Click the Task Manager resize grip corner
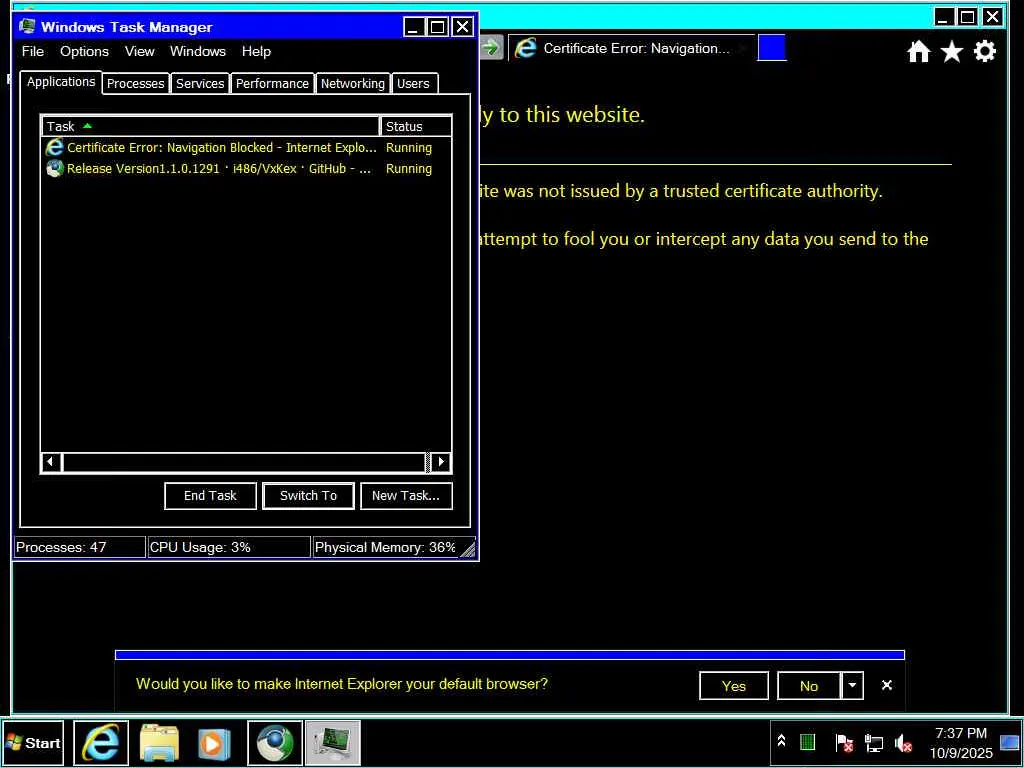 pyautogui.click(x=468, y=549)
